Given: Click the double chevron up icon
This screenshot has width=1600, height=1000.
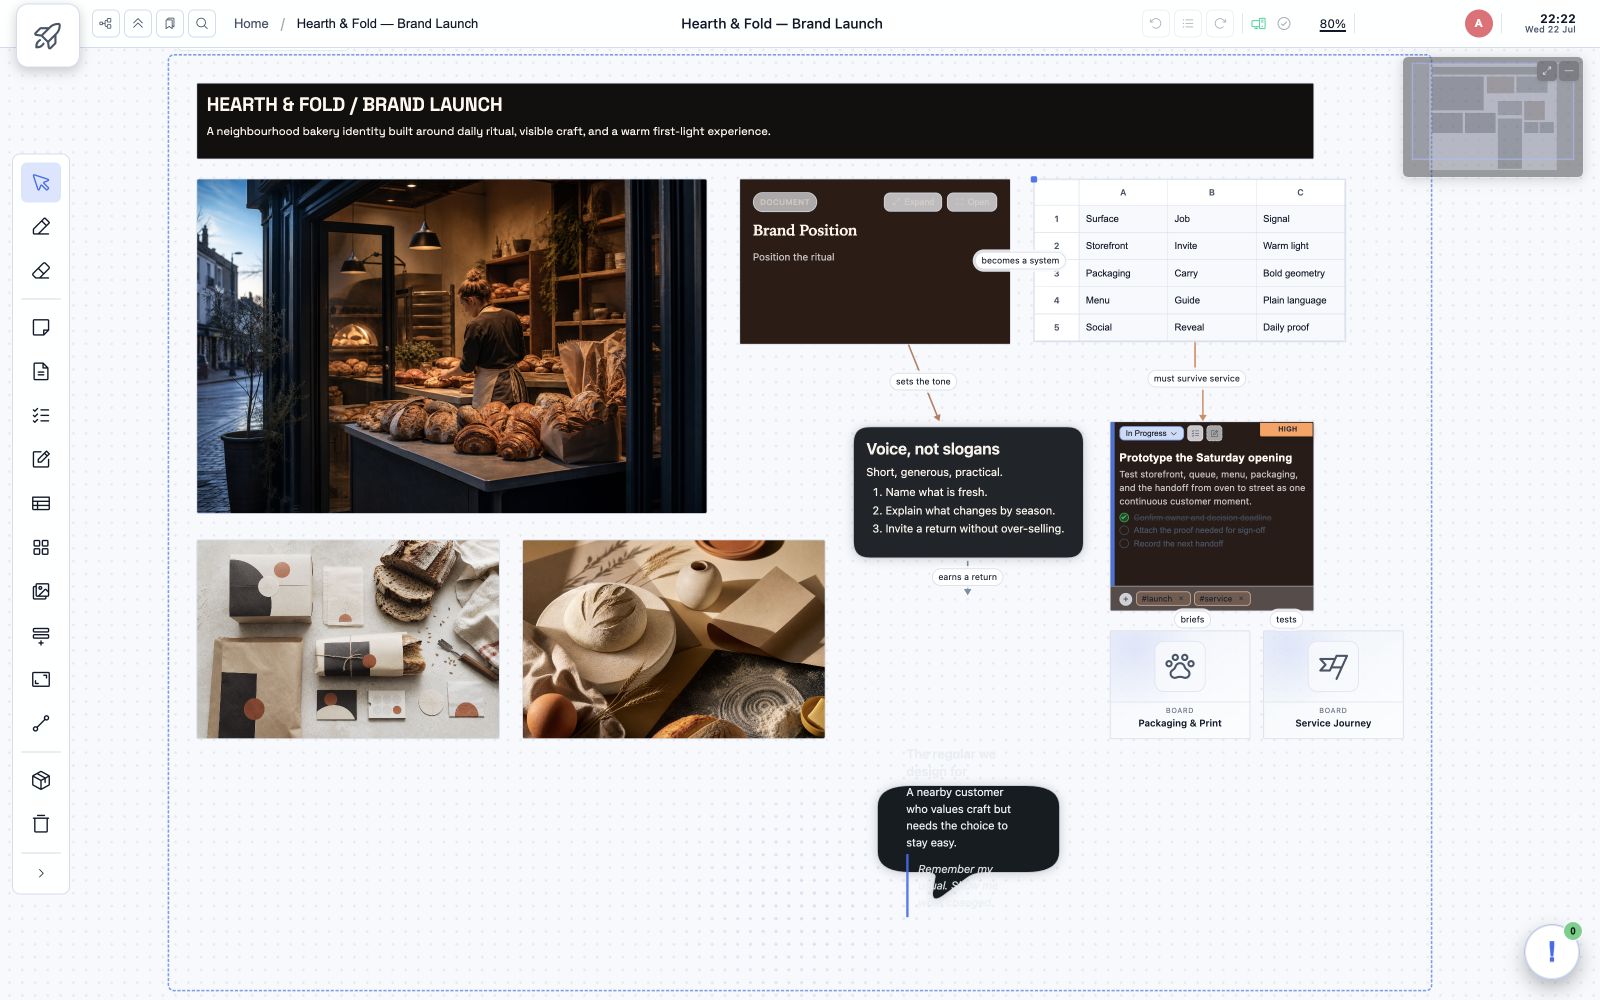Looking at the screenshot, I should [138, 23].
